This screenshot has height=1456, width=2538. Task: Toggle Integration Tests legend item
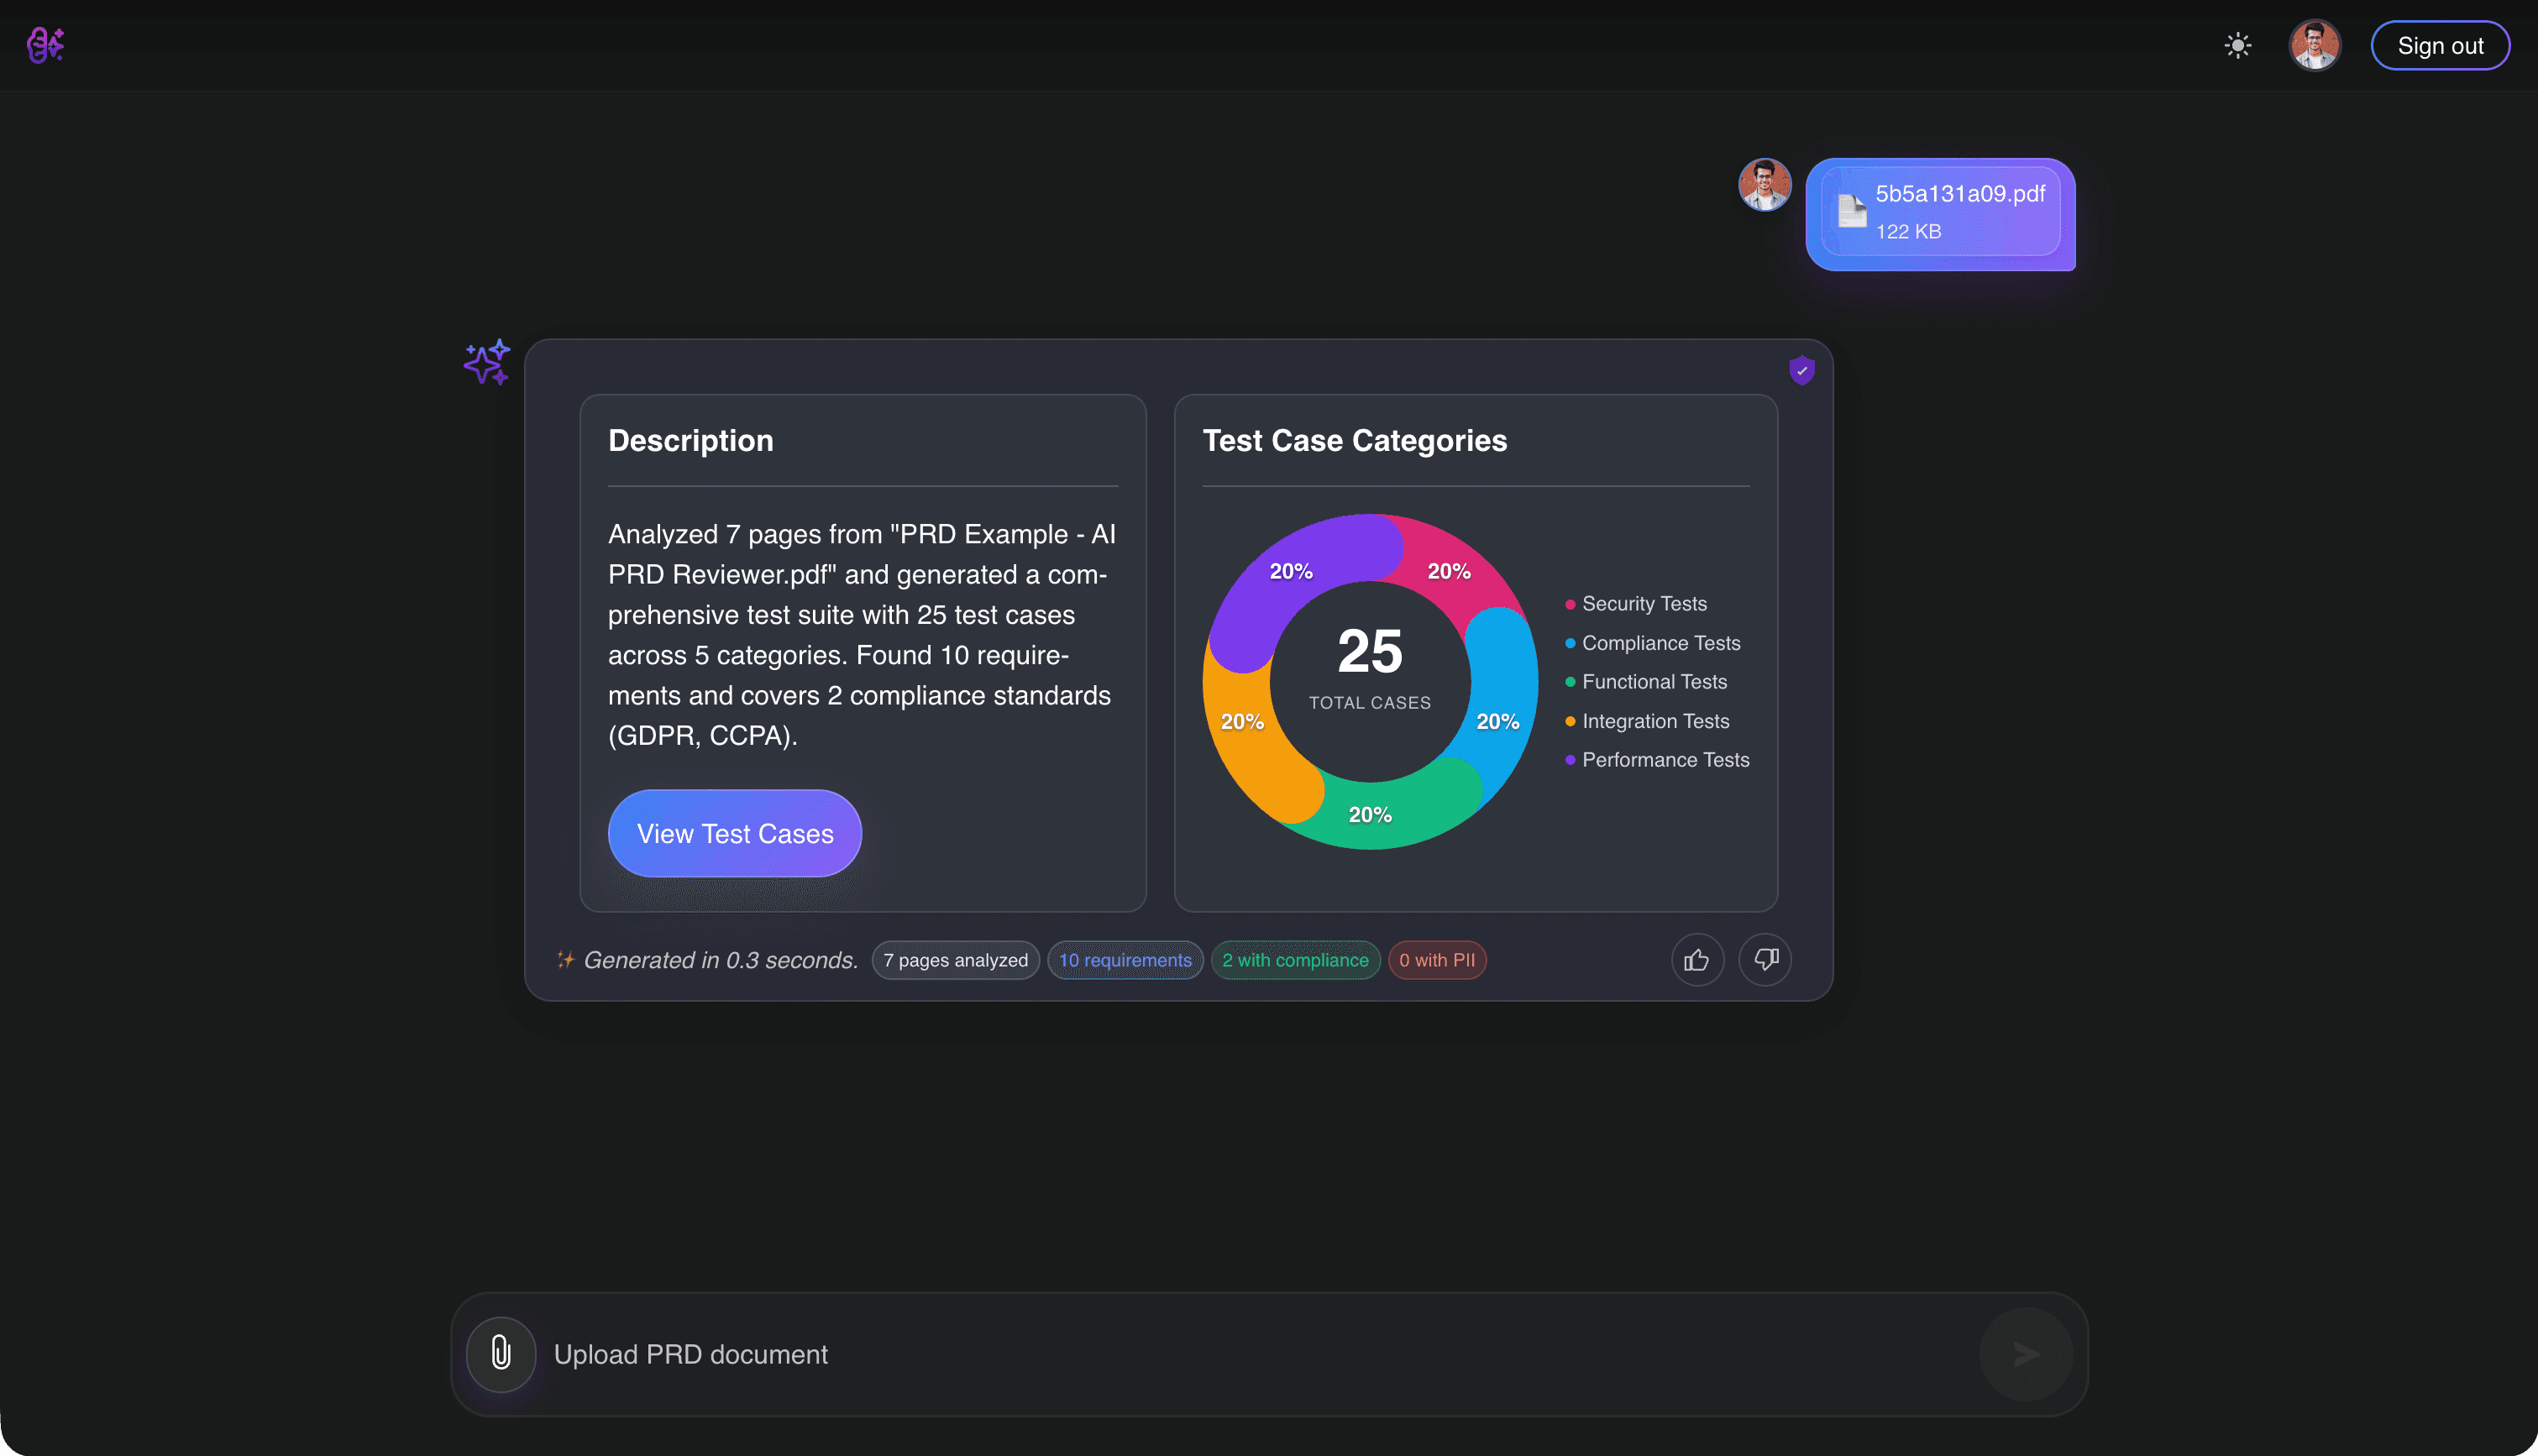[1647, 721]
